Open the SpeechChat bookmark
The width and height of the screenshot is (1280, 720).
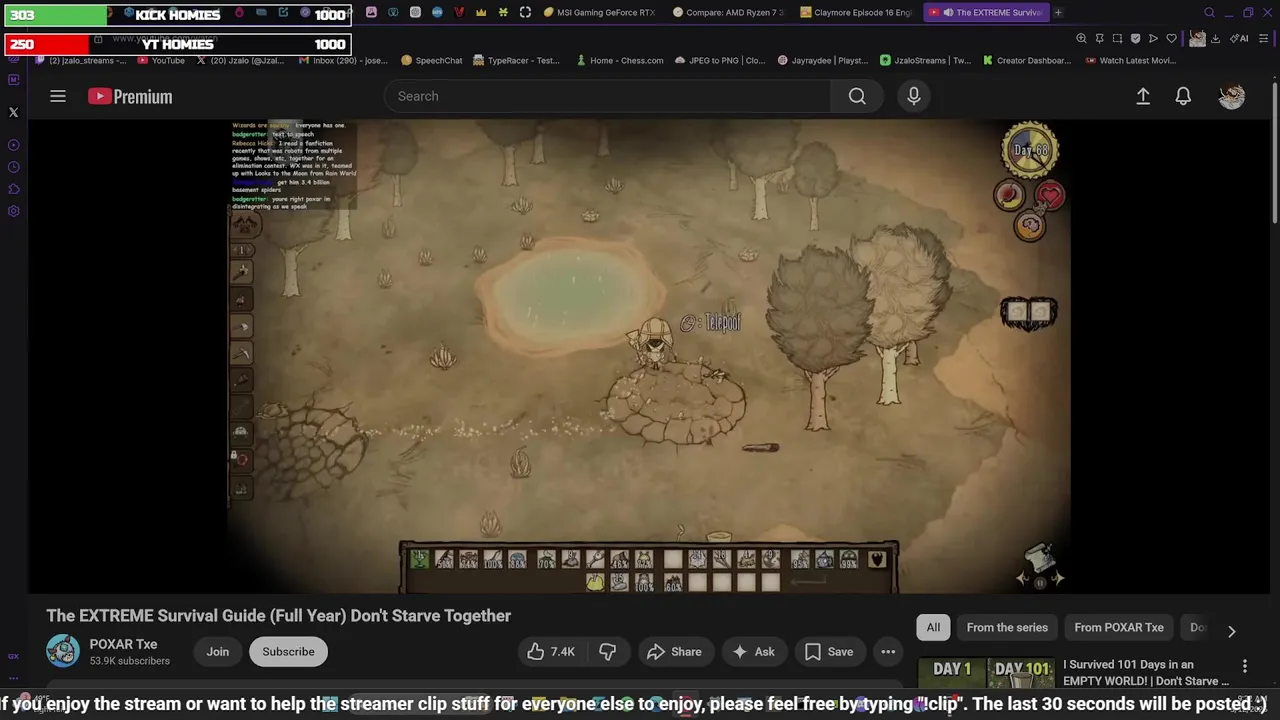click(x=431, y=60)
